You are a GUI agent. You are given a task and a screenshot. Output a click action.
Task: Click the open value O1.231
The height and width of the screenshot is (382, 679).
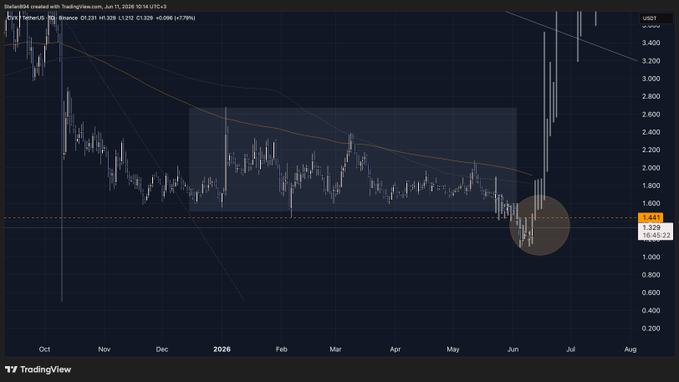[x=89, y=18]
